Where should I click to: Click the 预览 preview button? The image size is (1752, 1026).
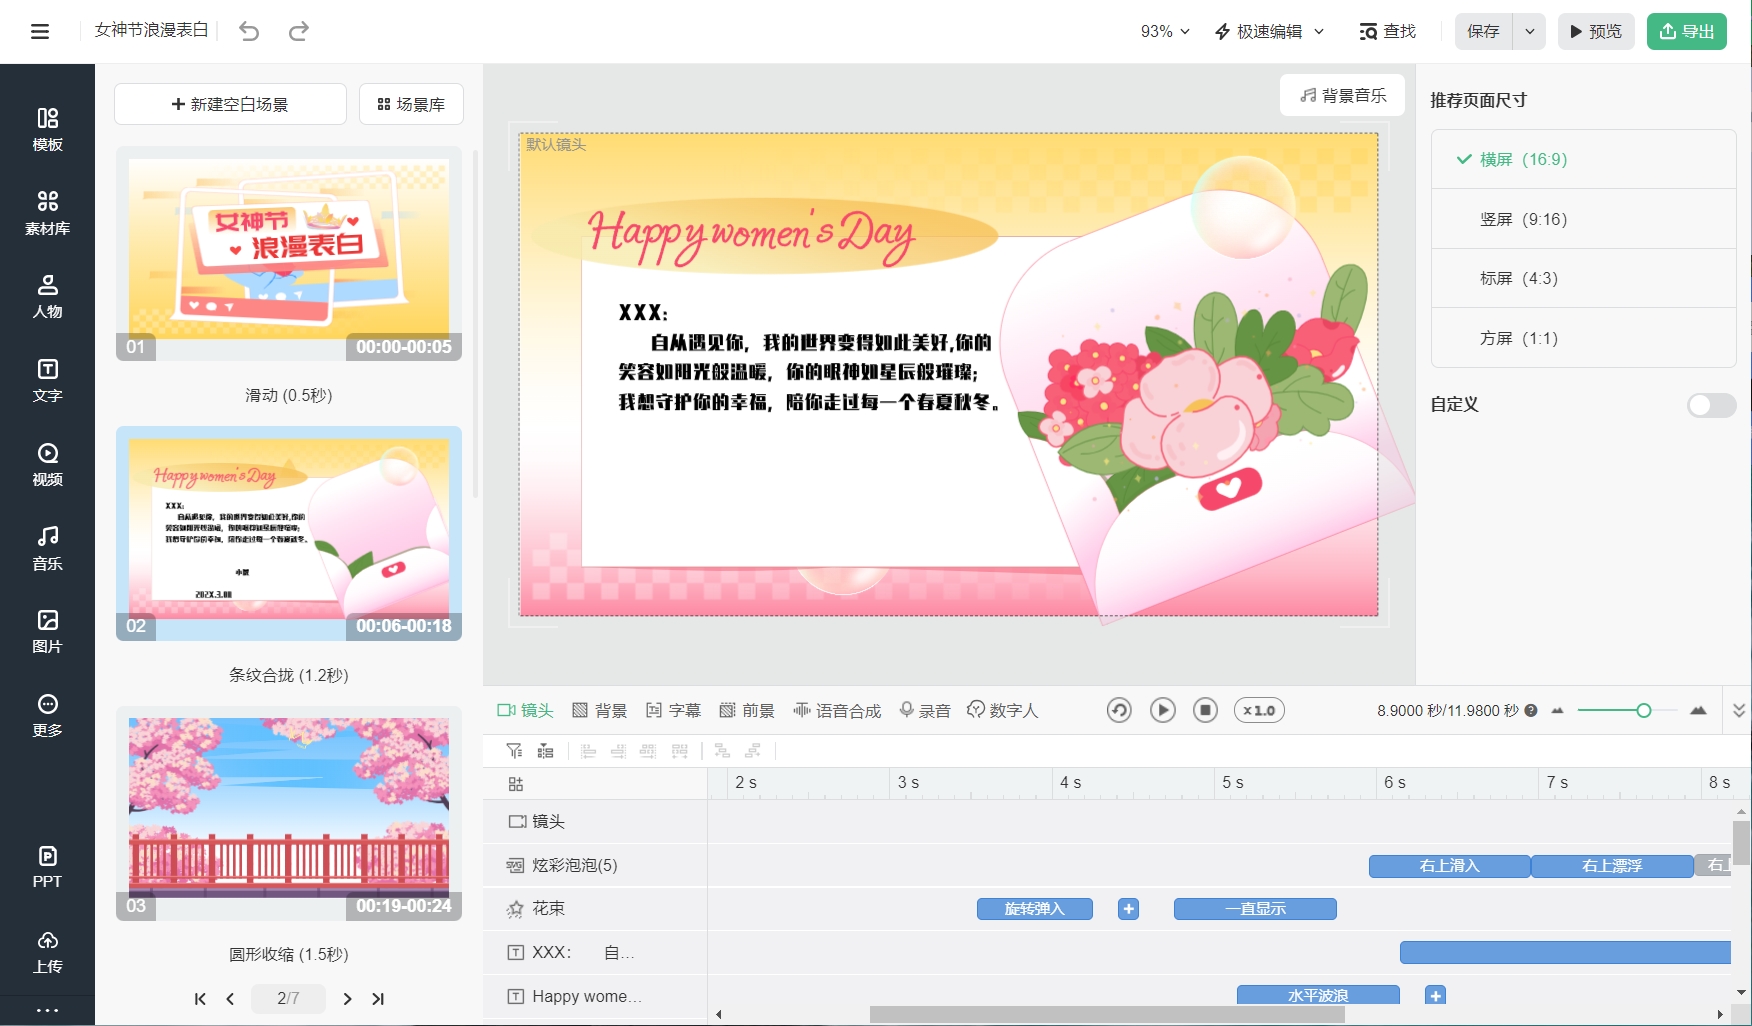(x=1596, y=31)
